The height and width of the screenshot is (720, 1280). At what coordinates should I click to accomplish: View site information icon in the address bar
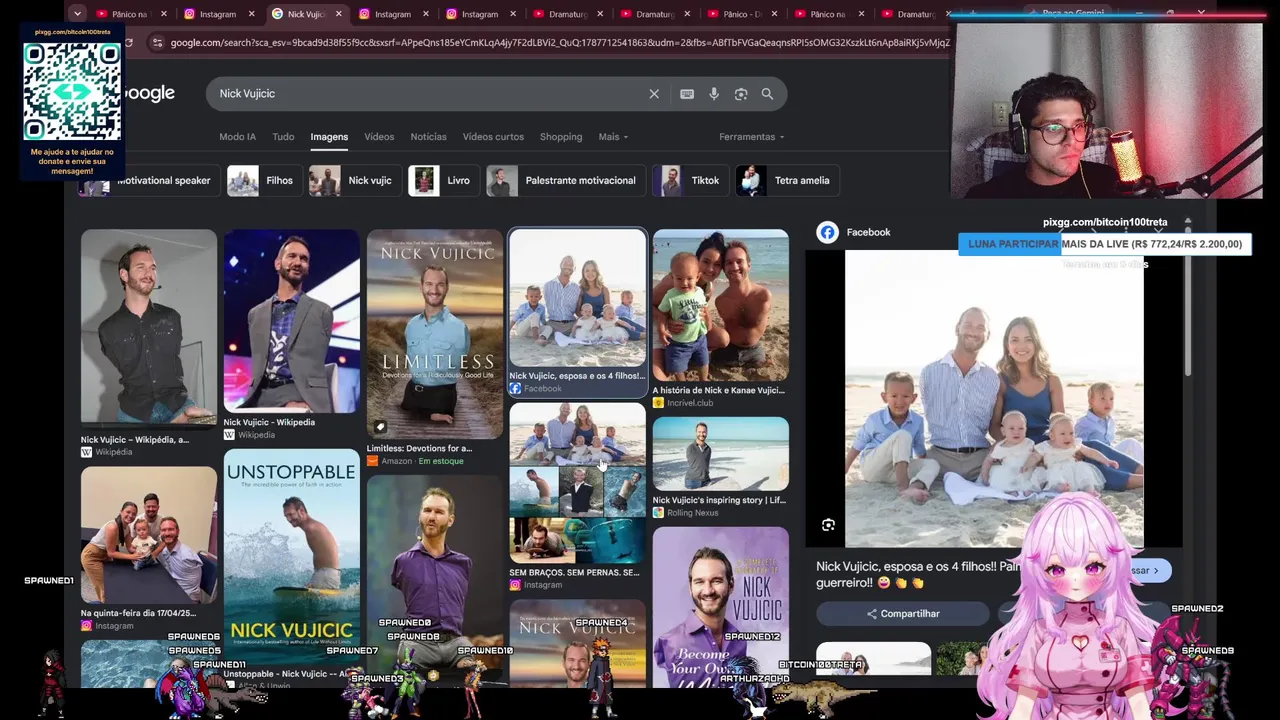pos(156,43)
